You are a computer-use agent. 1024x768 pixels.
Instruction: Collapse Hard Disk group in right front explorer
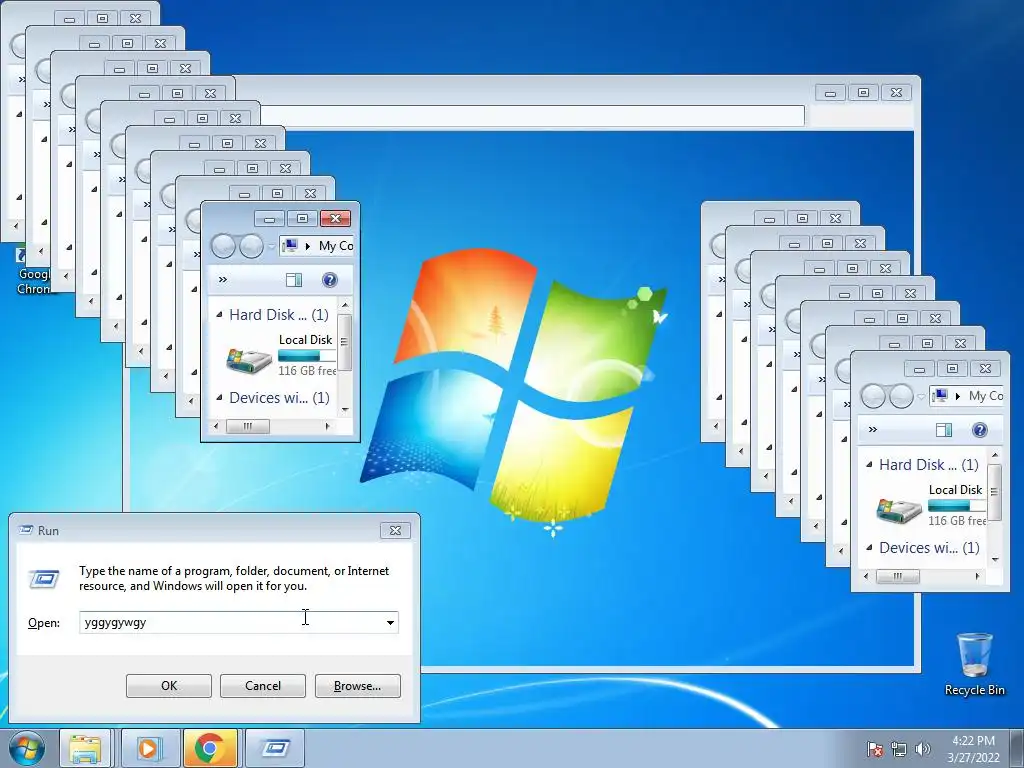(869, 464)
